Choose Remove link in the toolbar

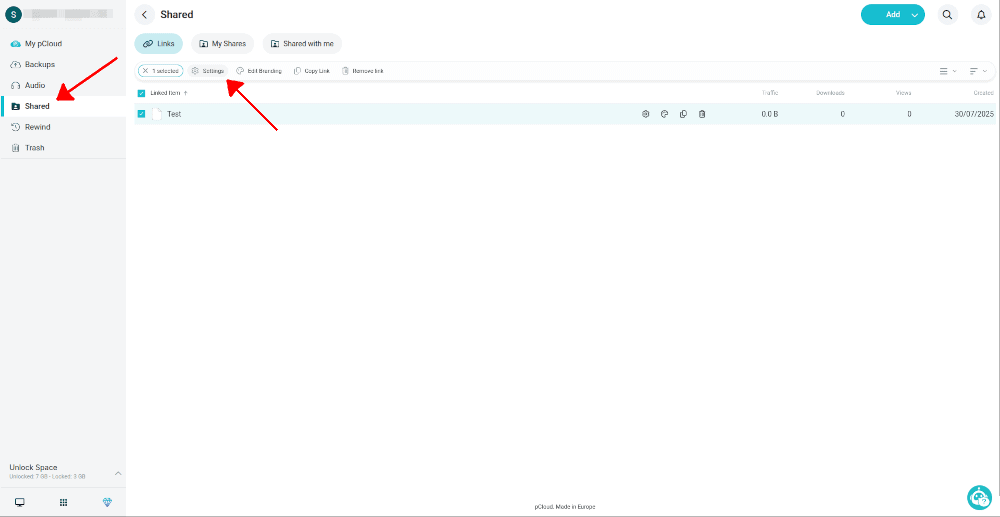(363, 71)
